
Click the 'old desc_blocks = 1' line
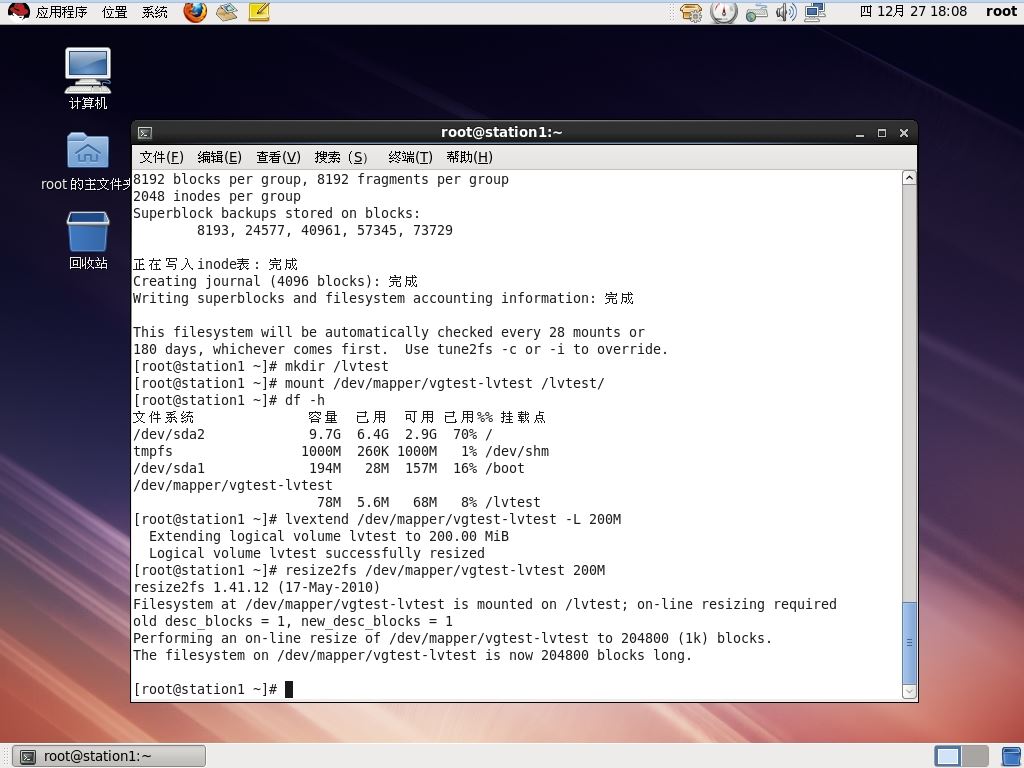tap(293, 621)
